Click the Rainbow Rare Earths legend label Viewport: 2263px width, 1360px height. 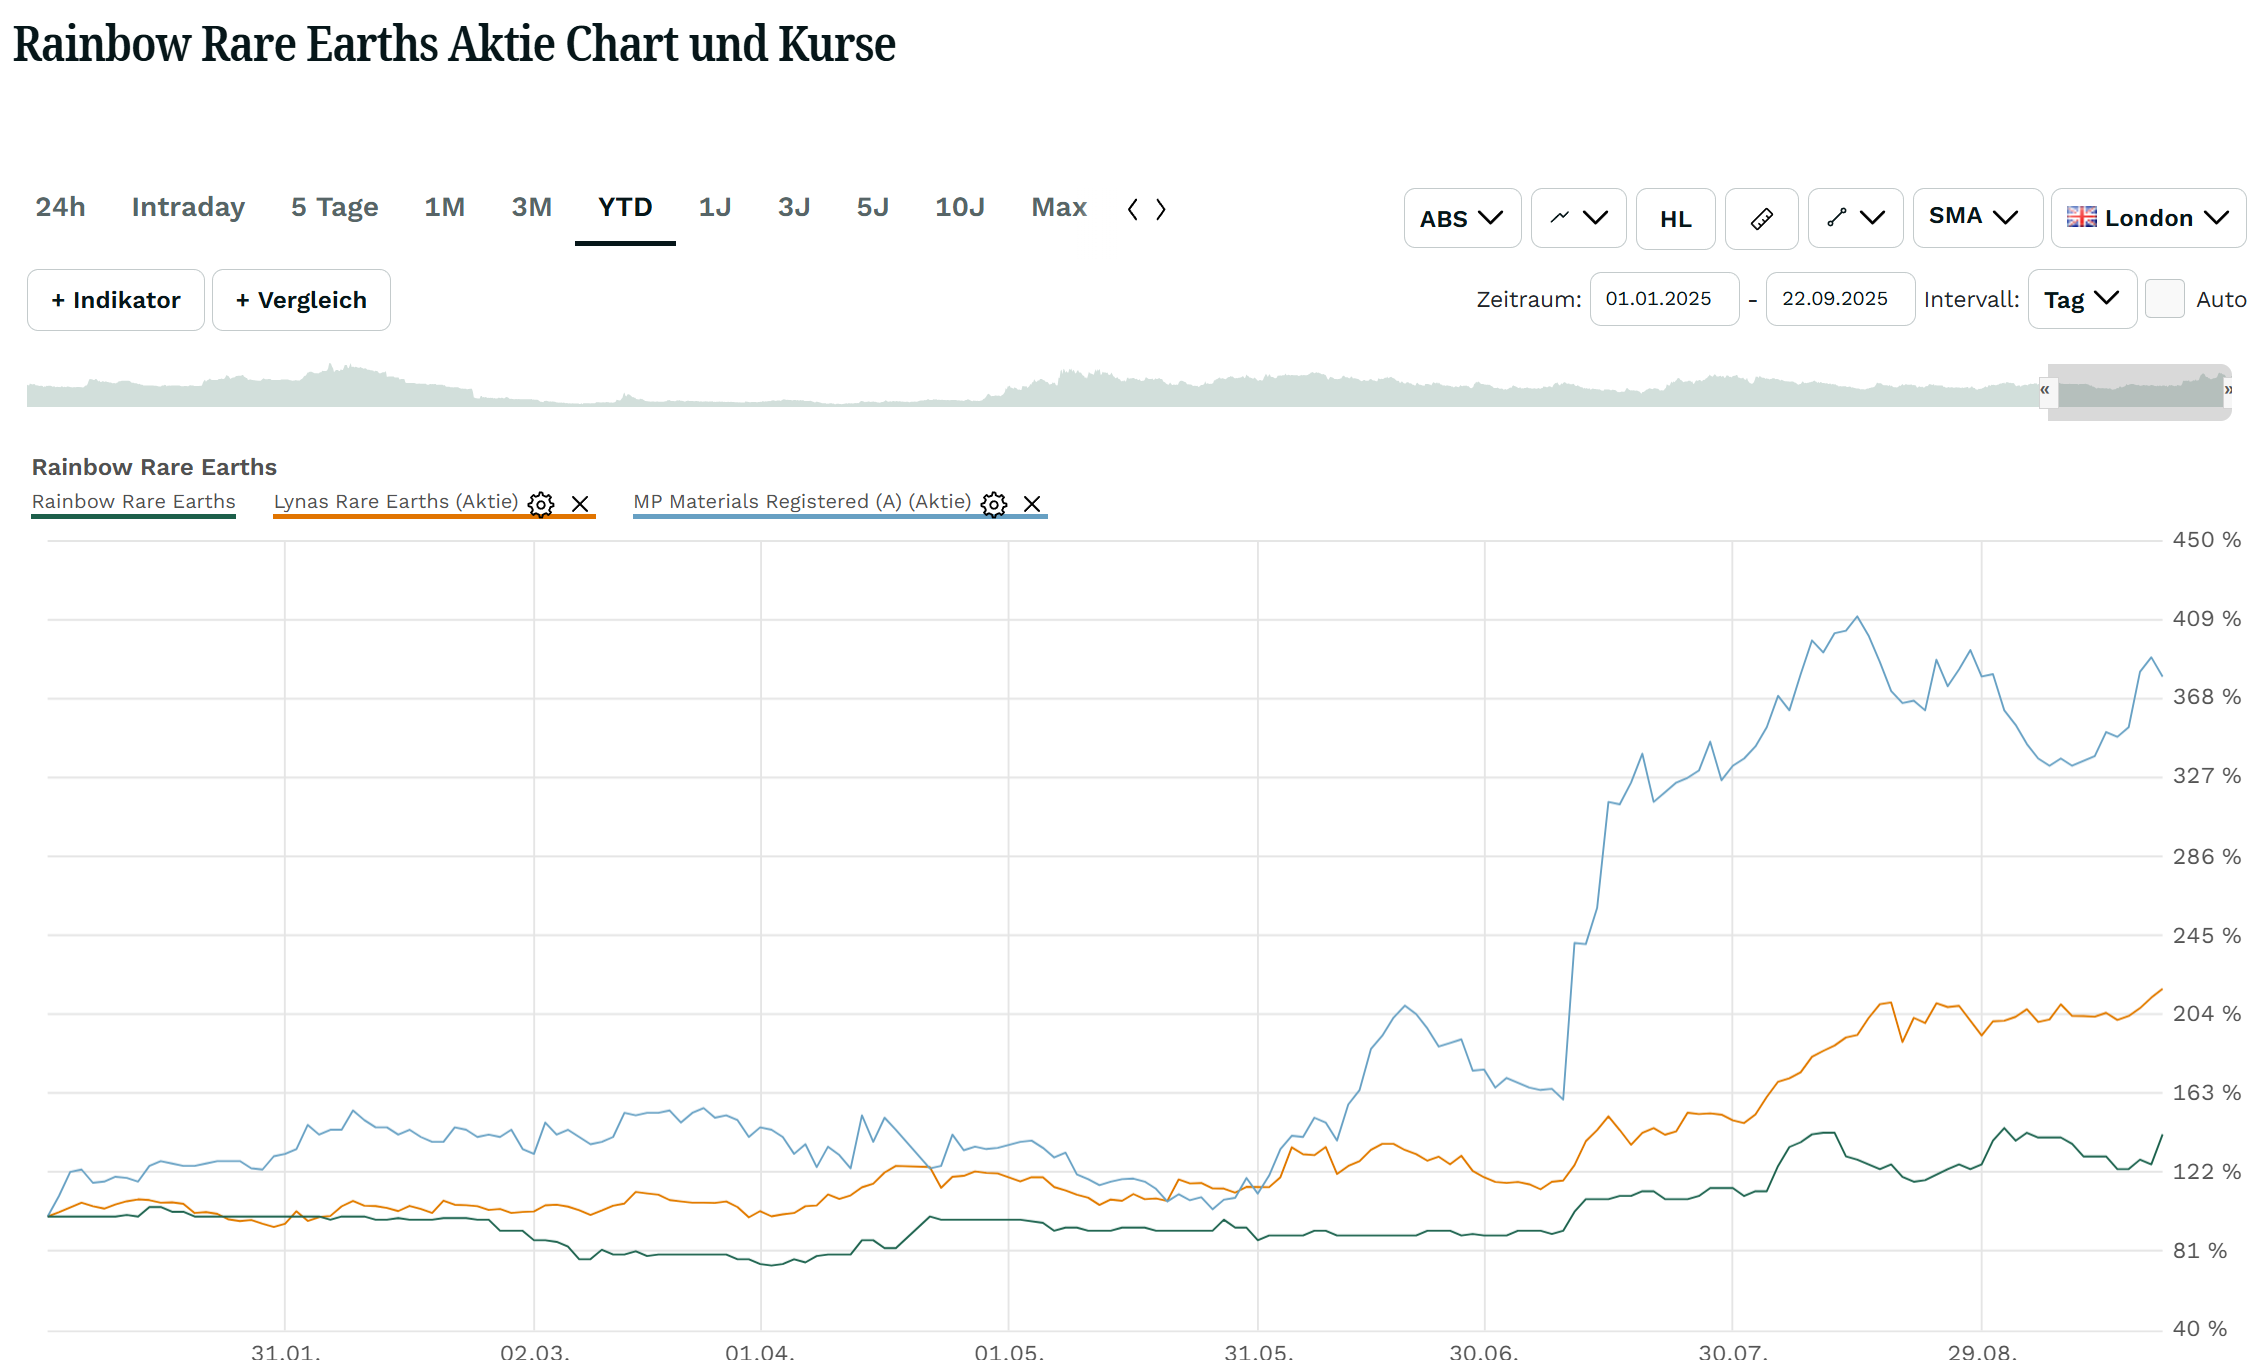coord(134,502)
